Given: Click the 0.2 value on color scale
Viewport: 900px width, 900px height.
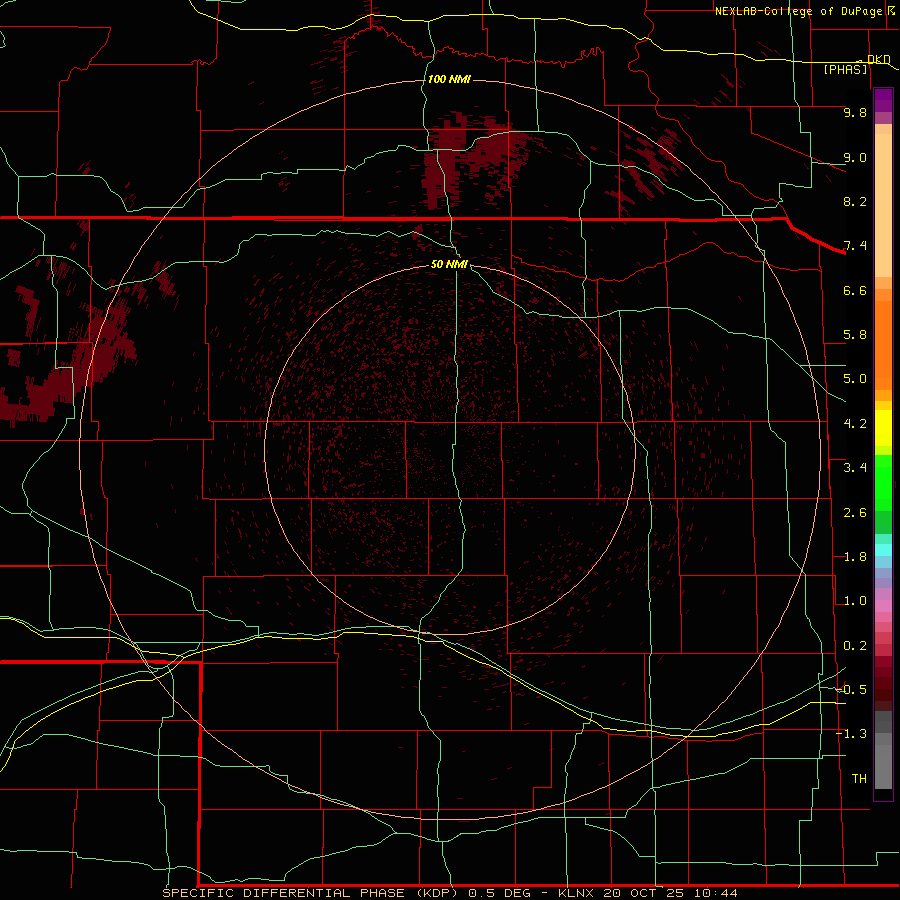Looking at the screenshot, I should coord(855,646).
